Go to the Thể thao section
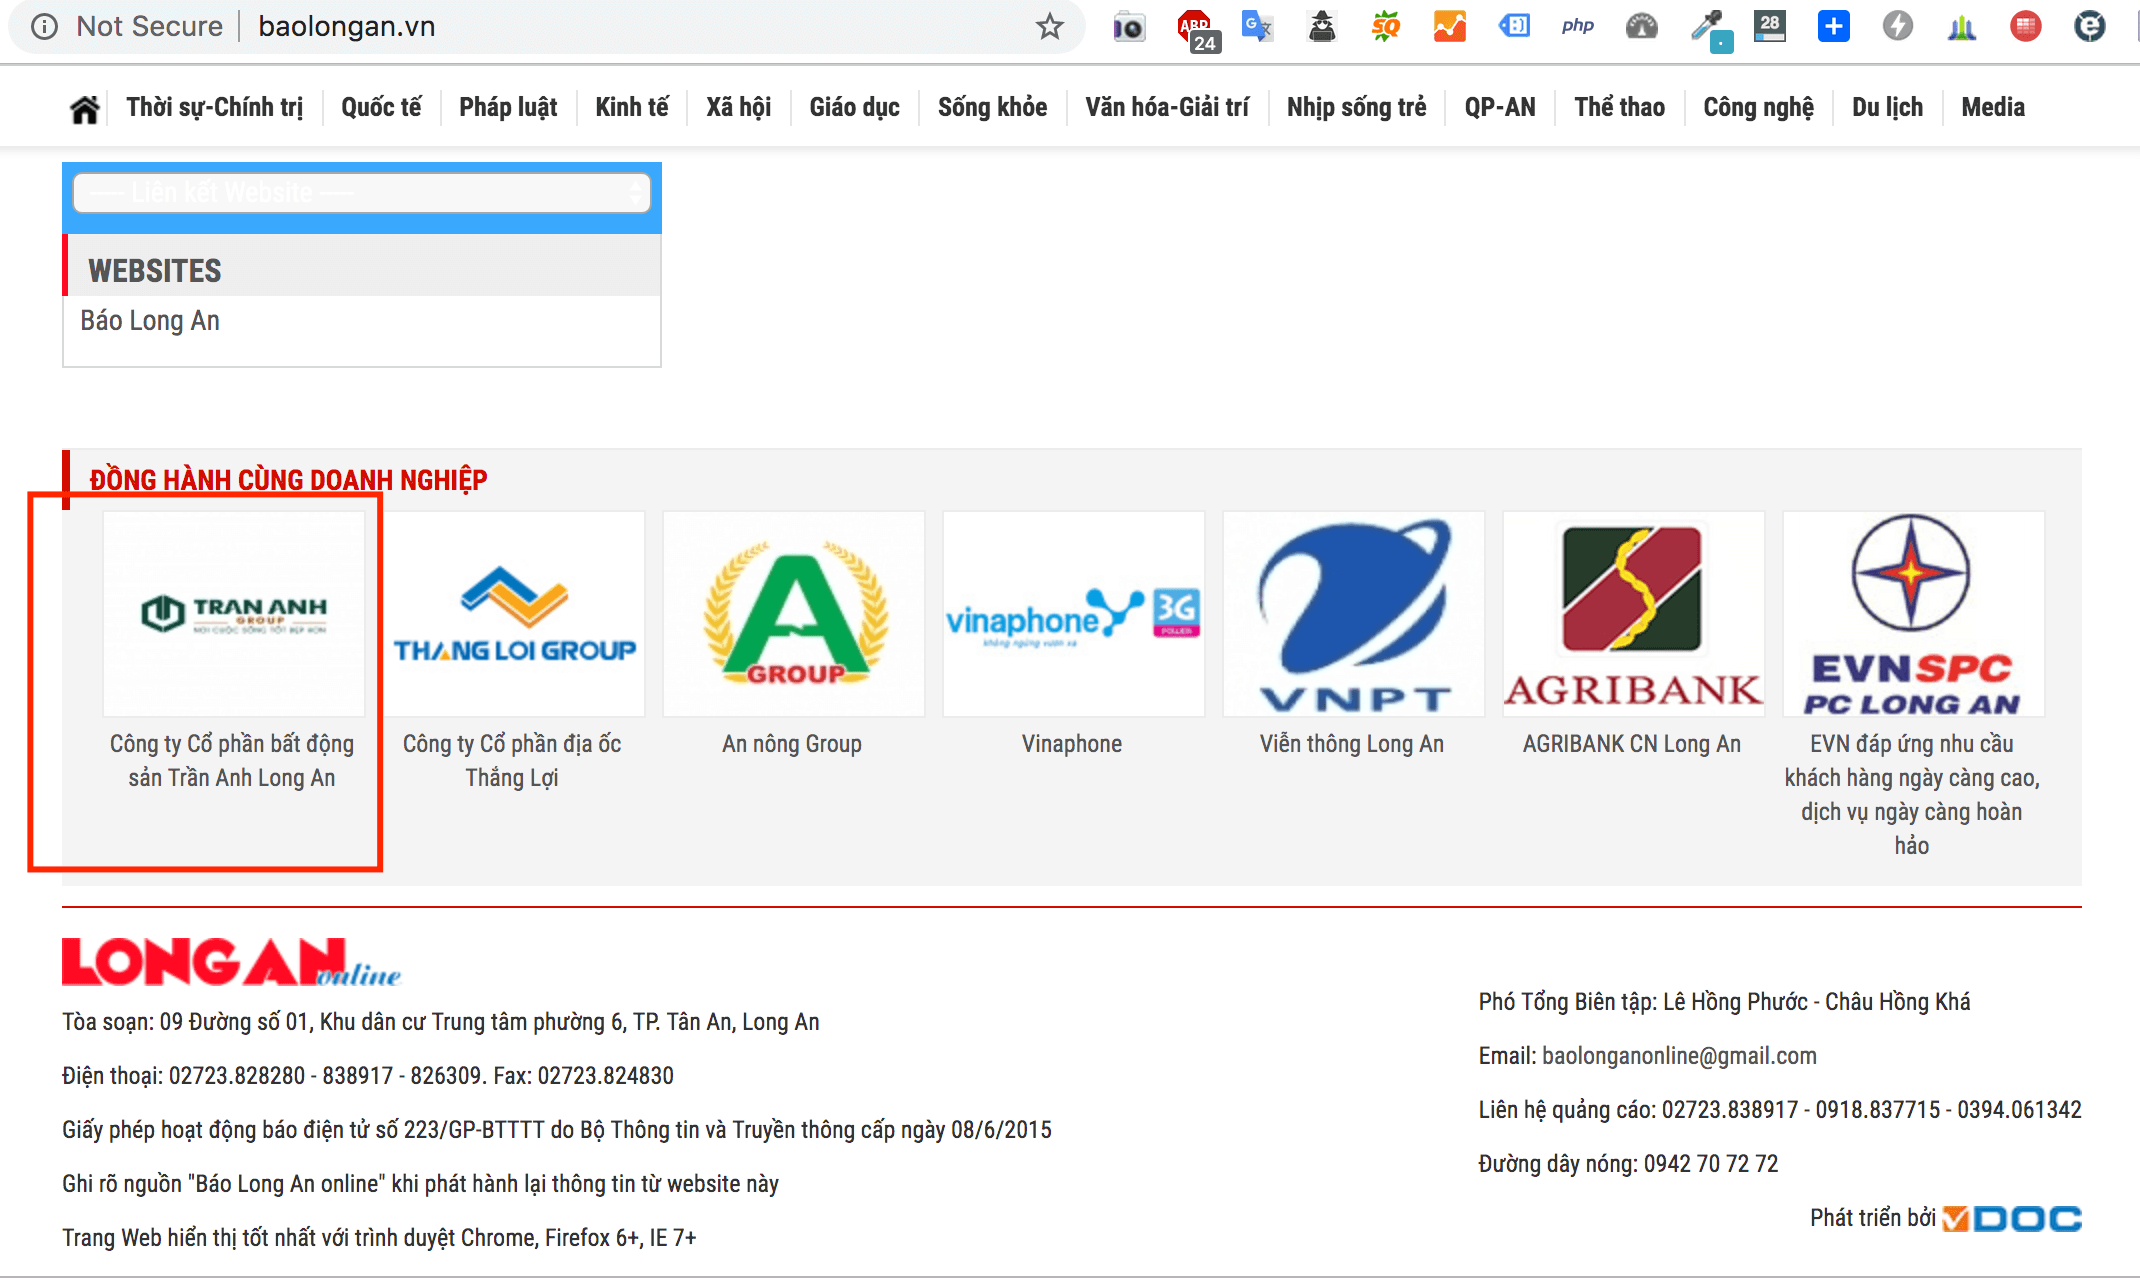2140x1280 pixels. point(1619,107)
